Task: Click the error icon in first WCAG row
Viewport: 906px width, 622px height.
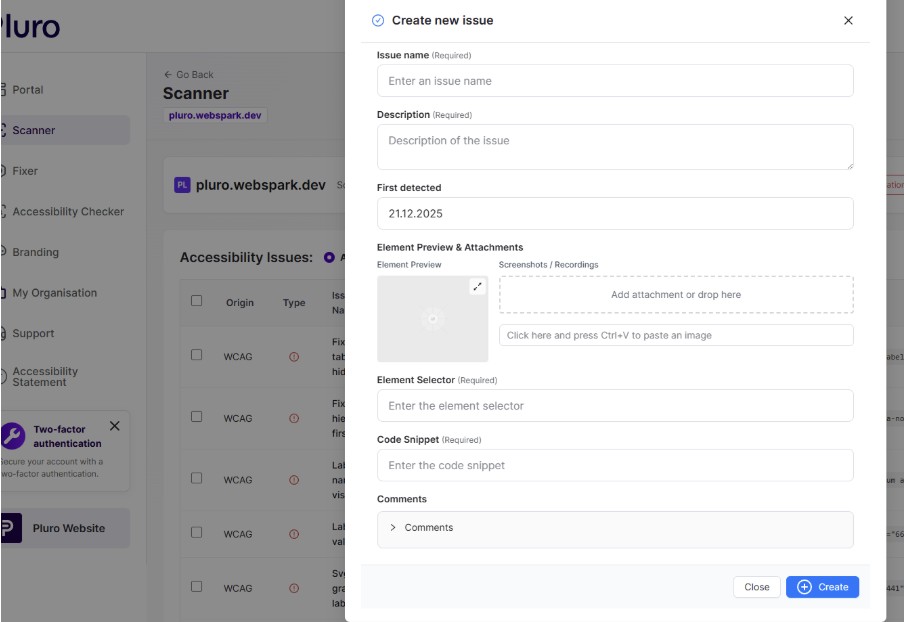Action: point(294,356)
